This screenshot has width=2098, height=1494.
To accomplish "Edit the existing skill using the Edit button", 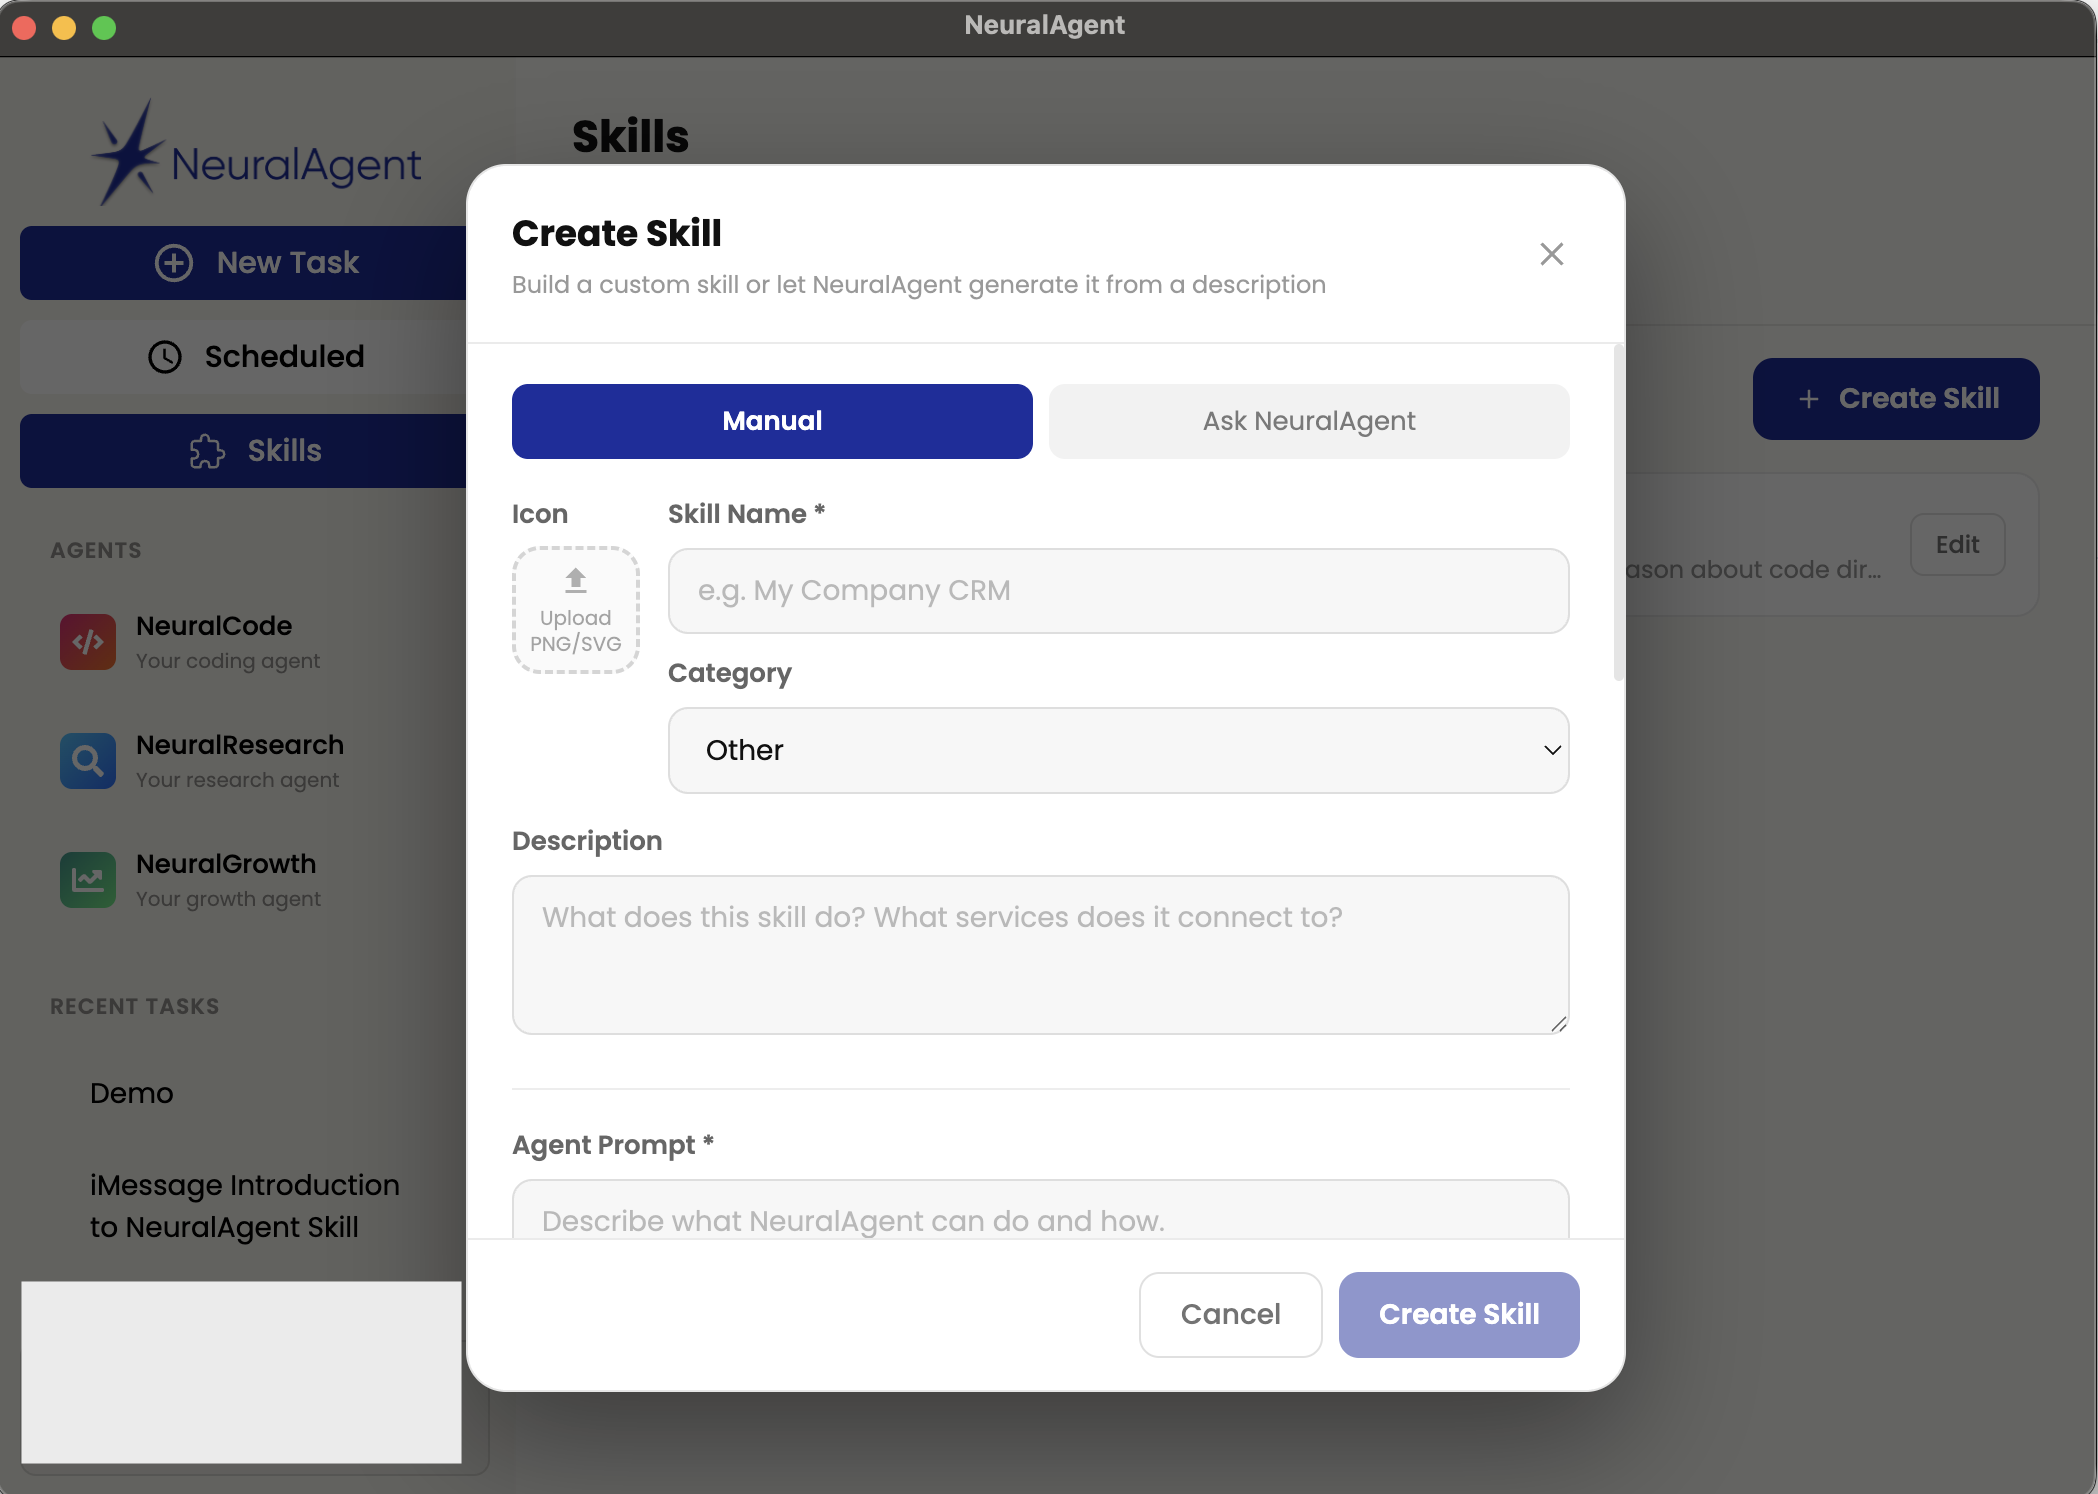I will pyautogui.click(x=1956, y=544).
